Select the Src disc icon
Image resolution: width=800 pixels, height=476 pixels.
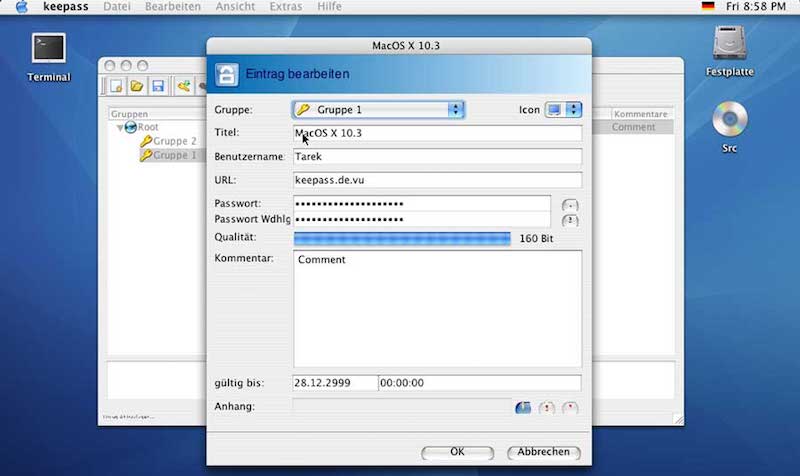730,127
